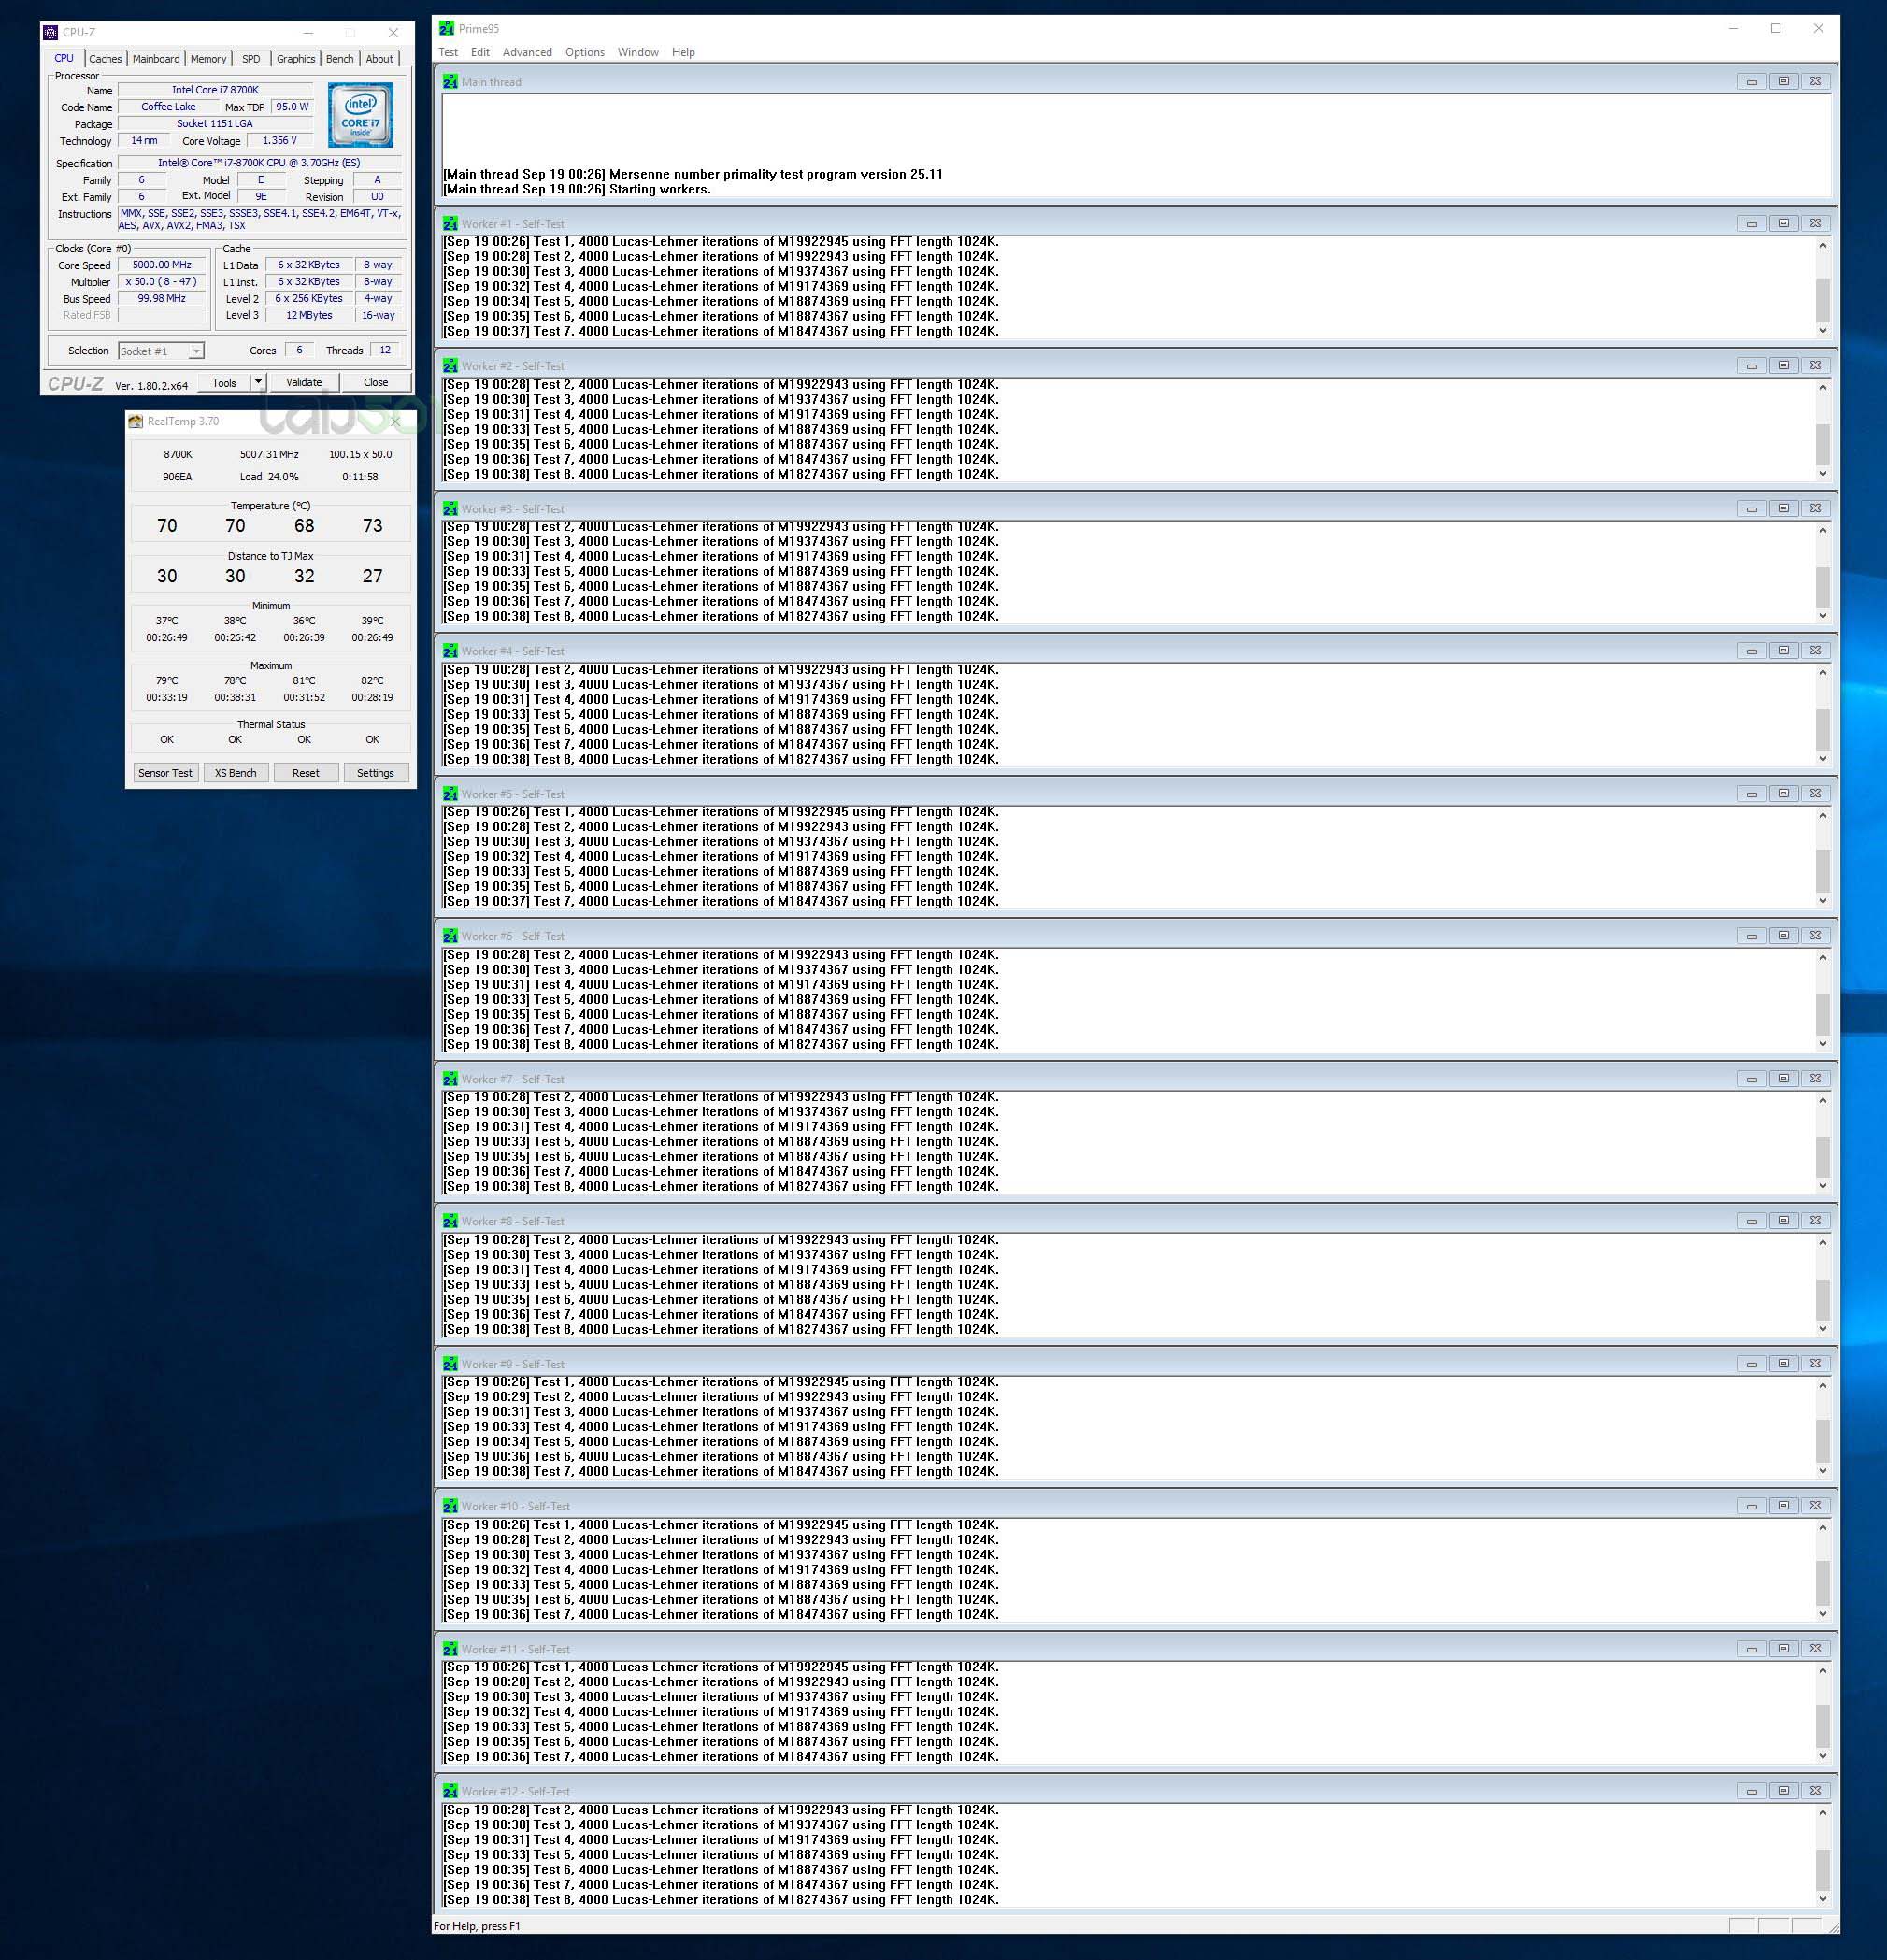Click Worker #7 scroll up arrow
1887x1960 pixels.
point(1822,1100)
